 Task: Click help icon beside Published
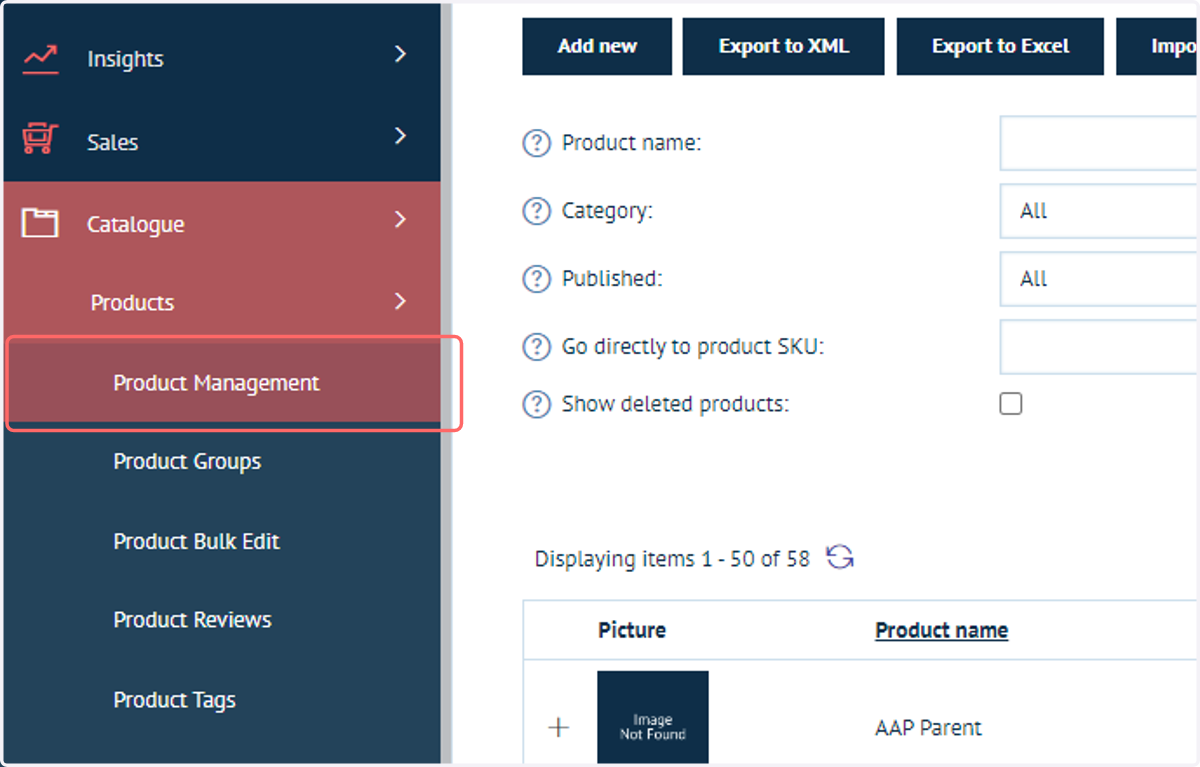[537, 279]
